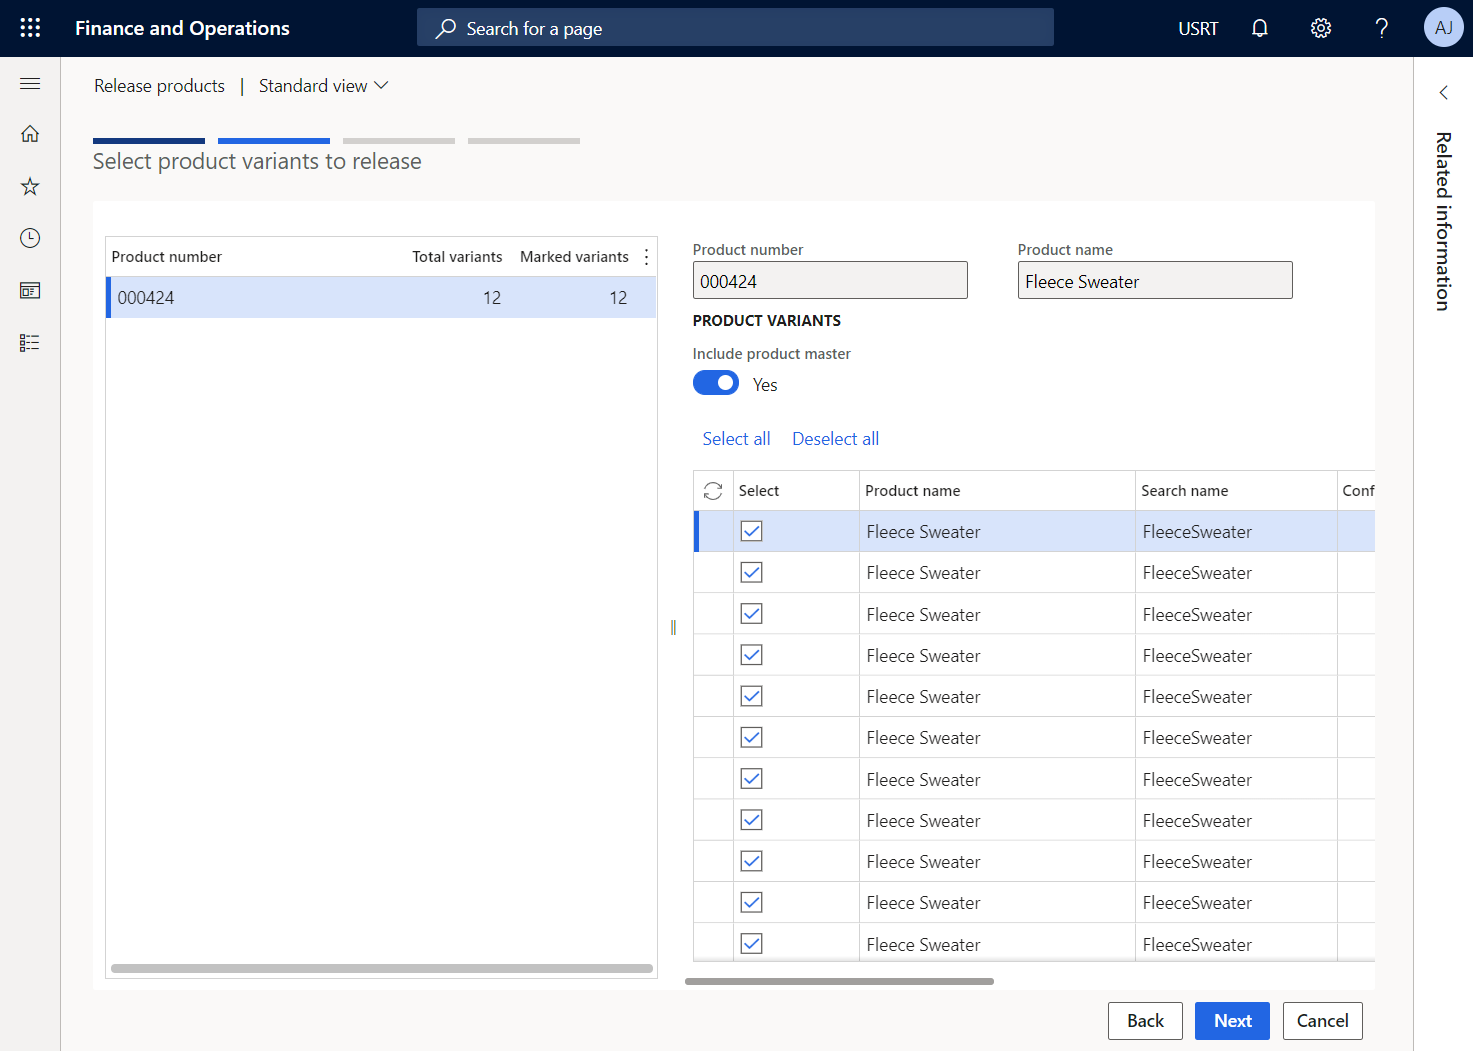Open the notifications bell

pyautogui.click(x=1260, y=28)
